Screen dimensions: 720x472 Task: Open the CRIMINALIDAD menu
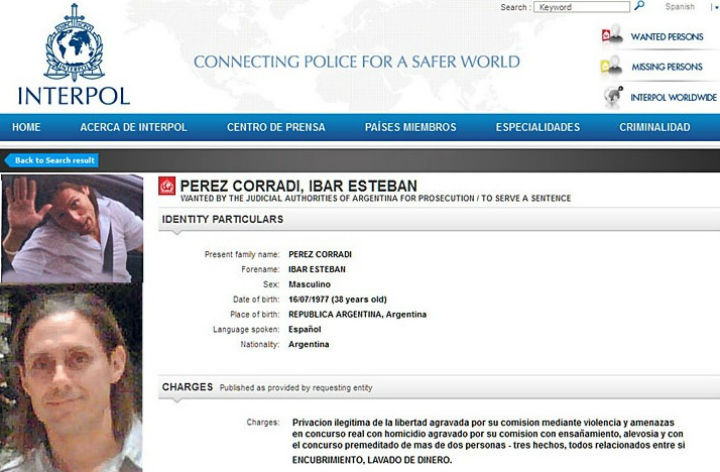(654, 127)
